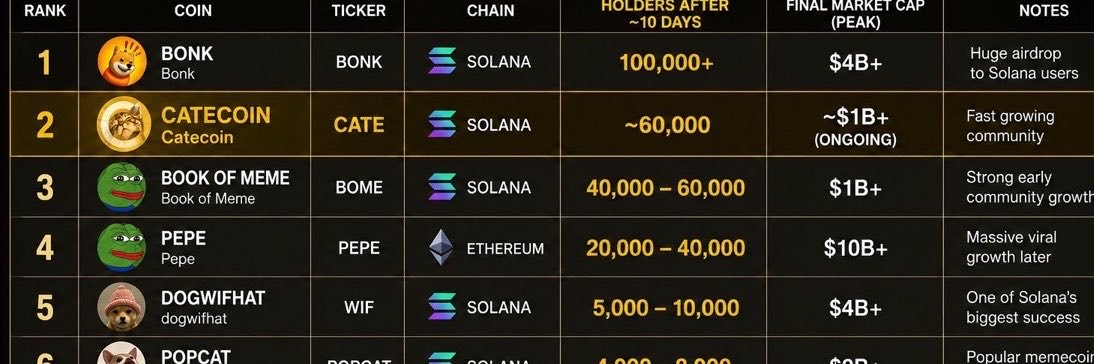
Task: Click the CATECOIN coin name
Action: pos(216,115)
